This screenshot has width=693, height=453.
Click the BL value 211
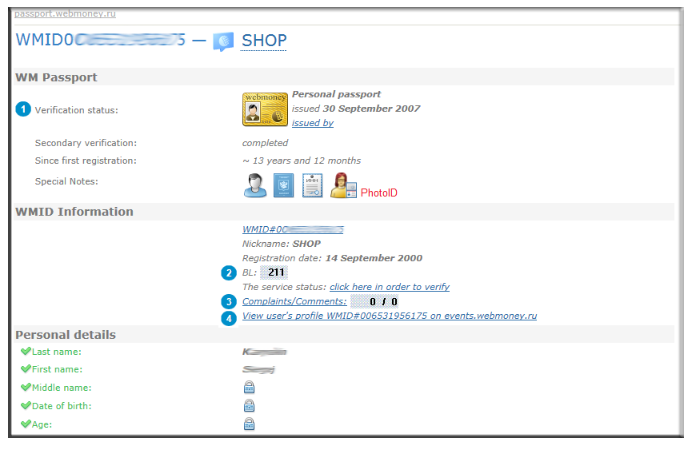coord(274,272)
